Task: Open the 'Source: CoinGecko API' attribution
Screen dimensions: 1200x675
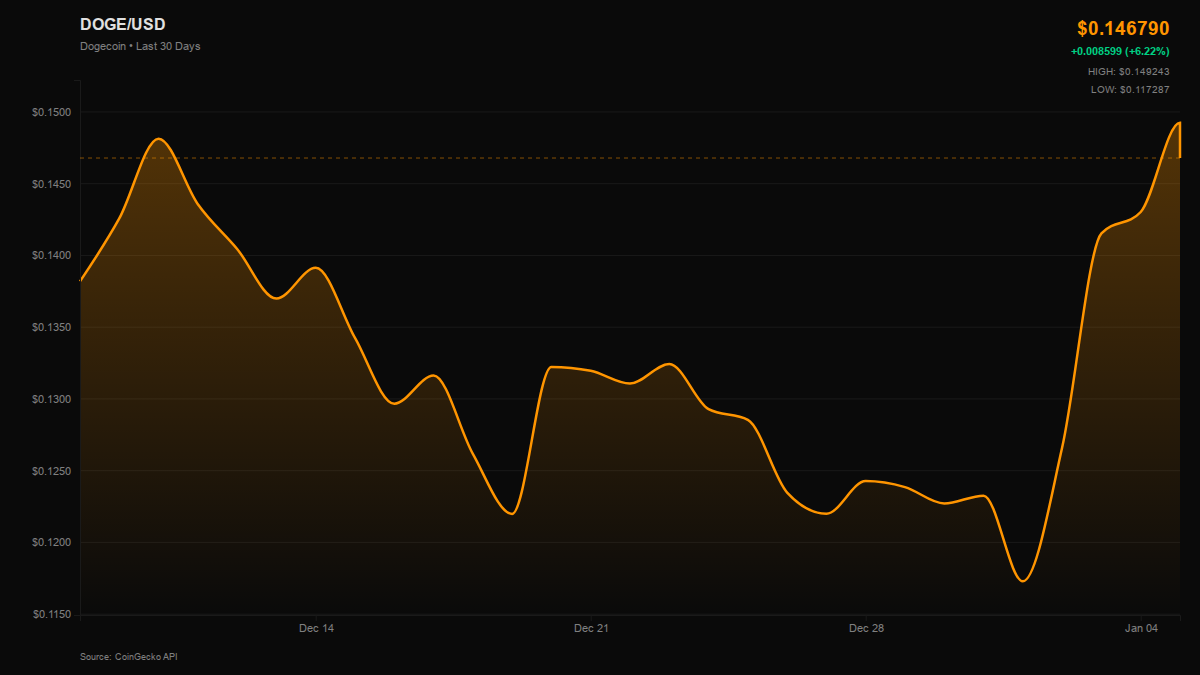Action: pos(128,657)
